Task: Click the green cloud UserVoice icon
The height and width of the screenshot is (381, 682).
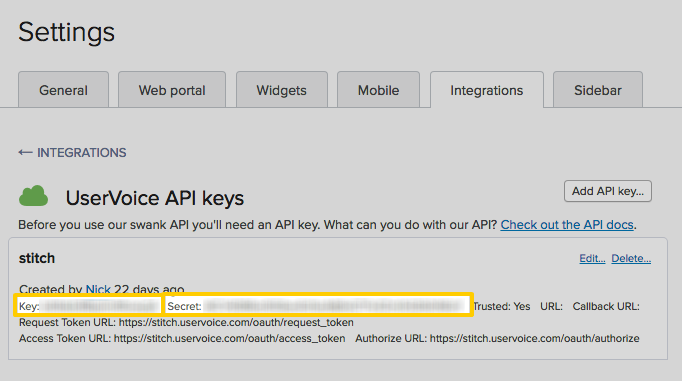Action: pyautogui.click(x=33, y=196)
